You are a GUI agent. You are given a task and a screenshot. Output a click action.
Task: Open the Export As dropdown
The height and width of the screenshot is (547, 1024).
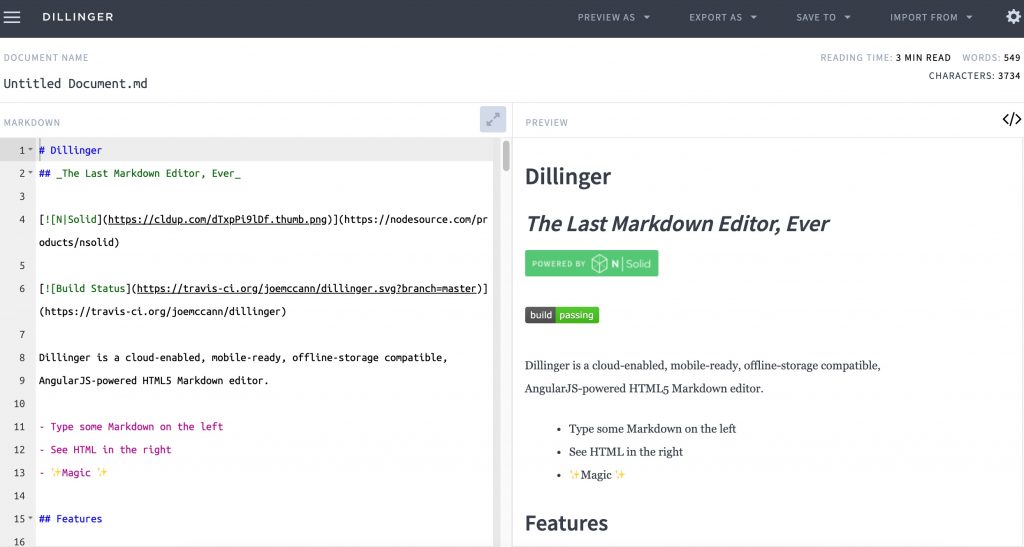722,18
